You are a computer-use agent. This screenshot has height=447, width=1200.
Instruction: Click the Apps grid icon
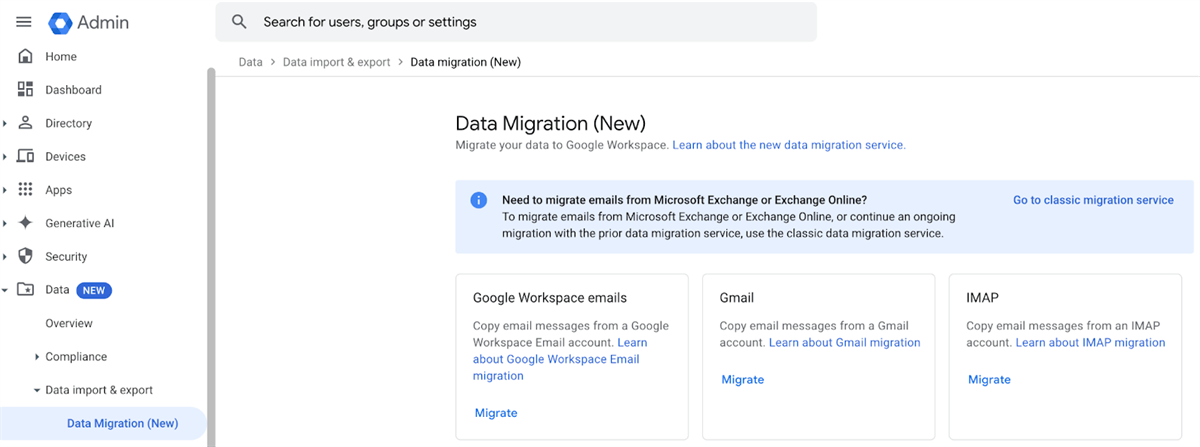pos(26,190)
